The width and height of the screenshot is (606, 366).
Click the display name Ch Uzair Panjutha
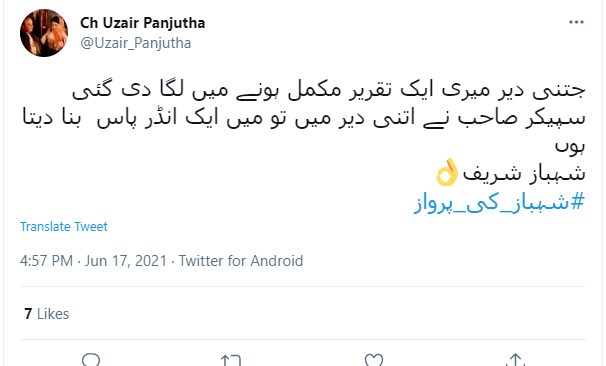[x=142, y=23]
